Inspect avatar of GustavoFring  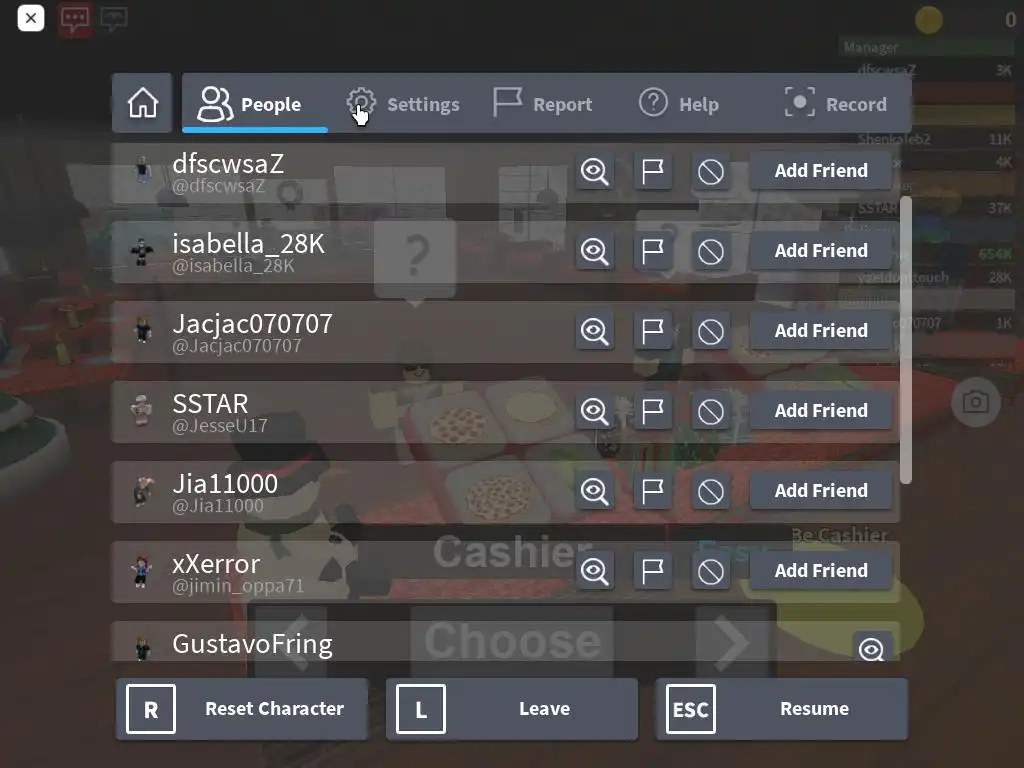point(872,648)
